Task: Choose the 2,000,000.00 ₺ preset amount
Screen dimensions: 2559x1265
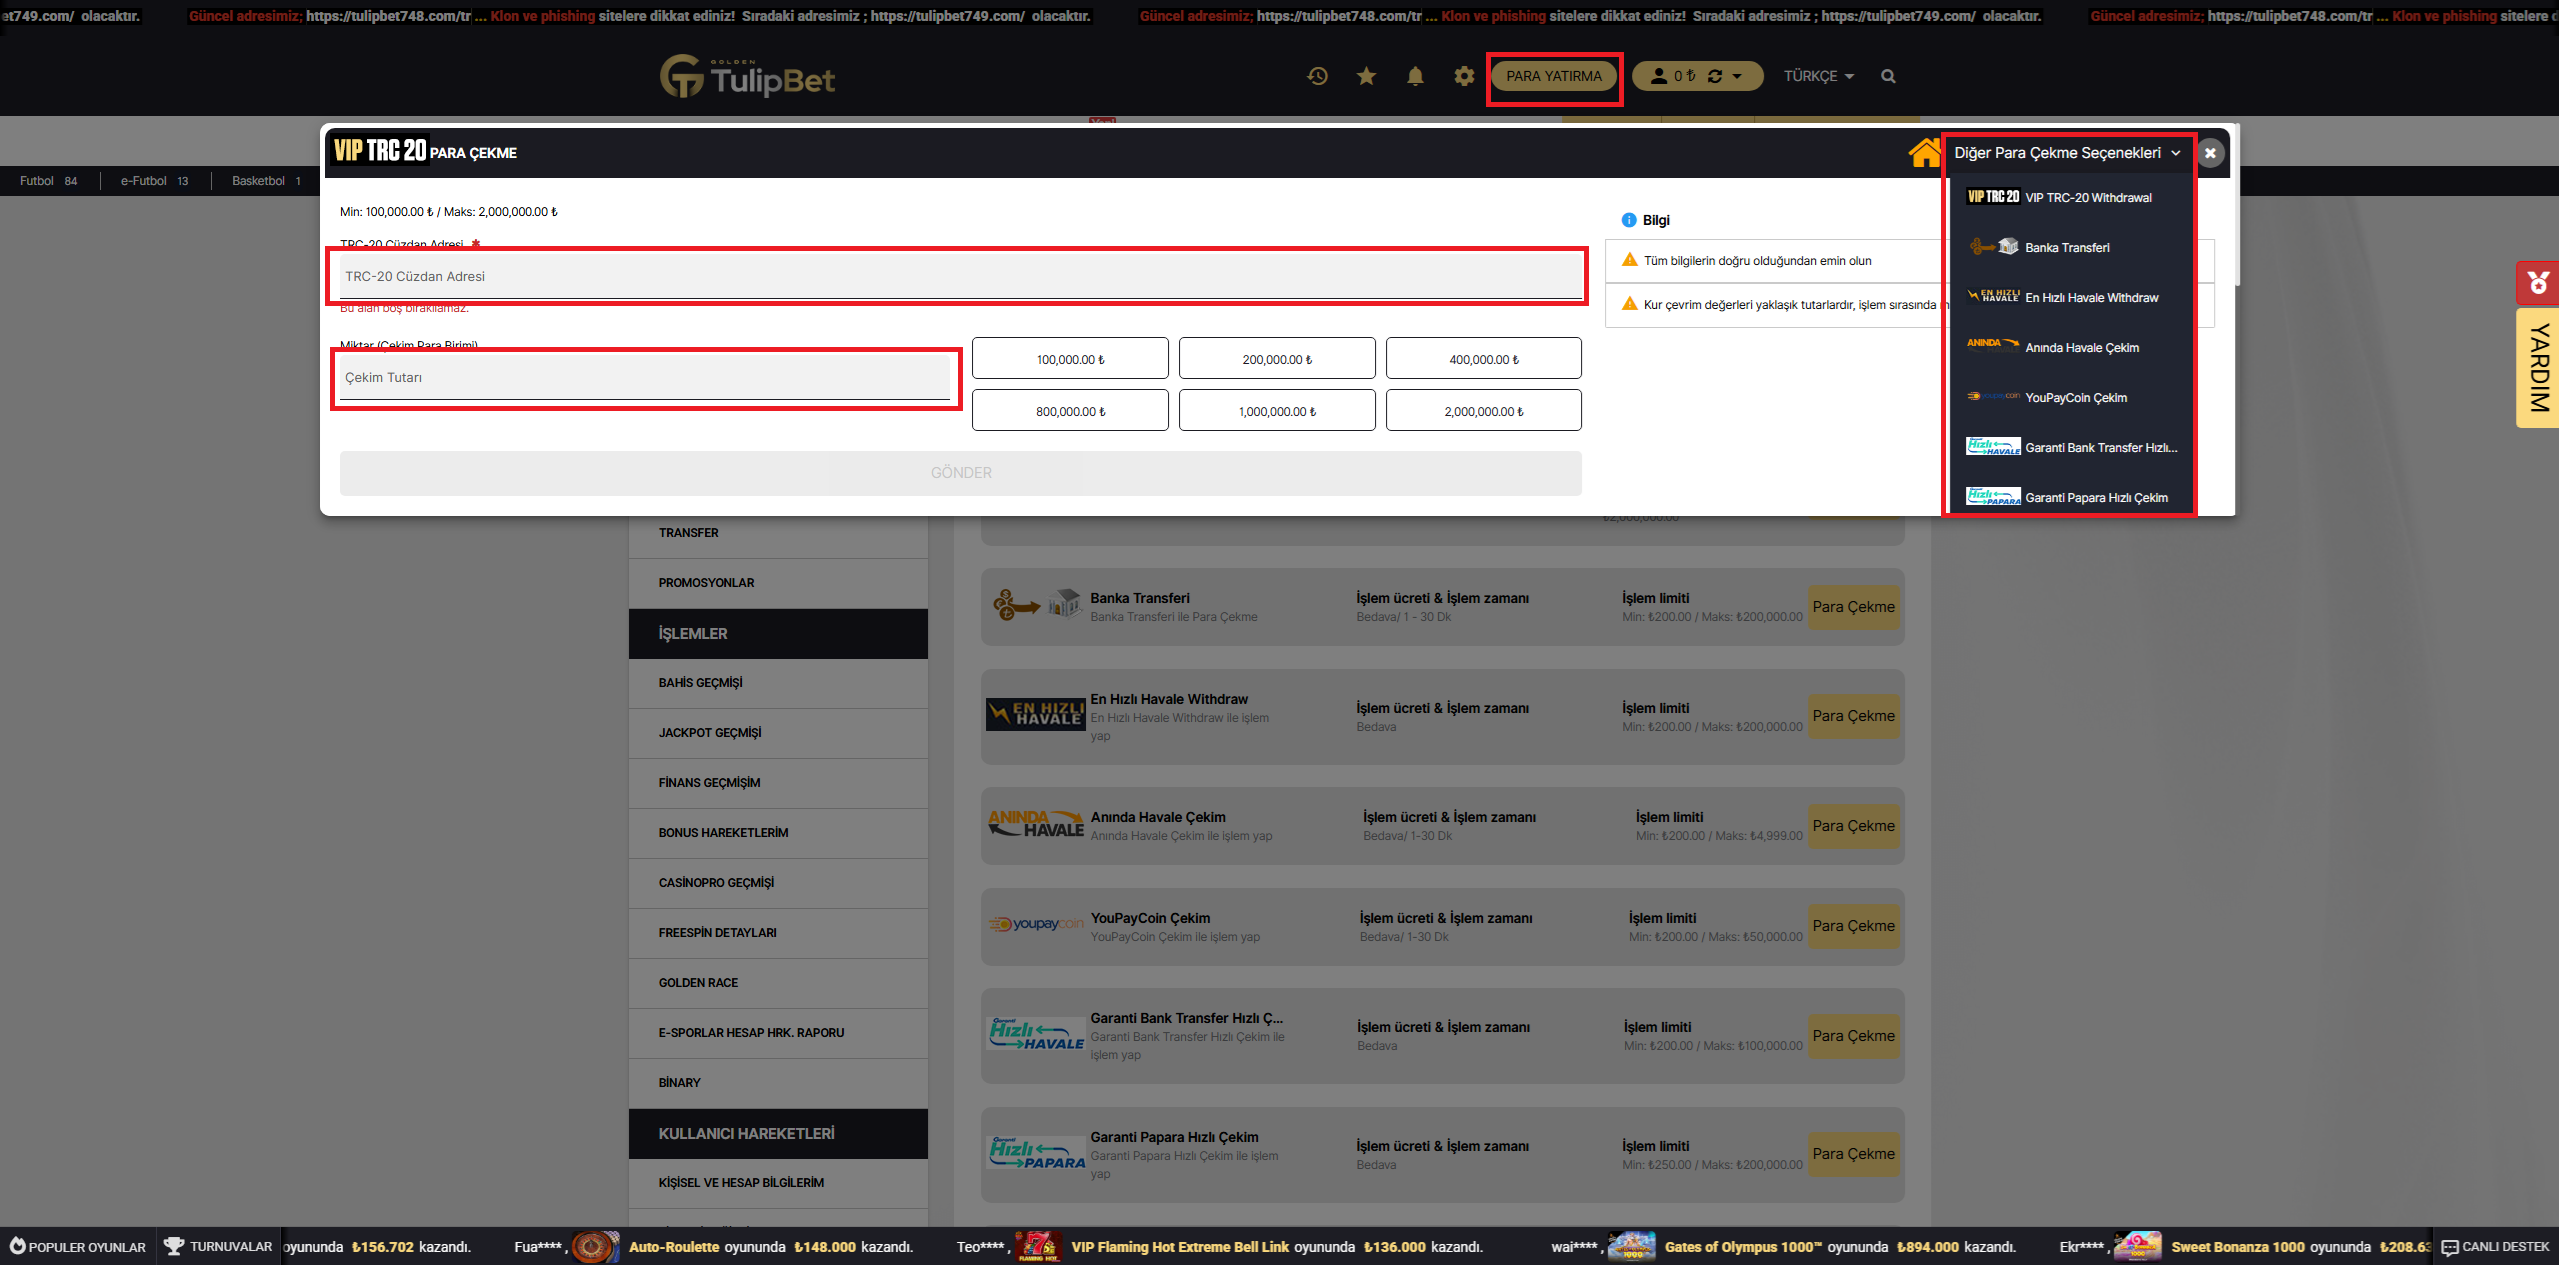Action: tap(1484, 410)
